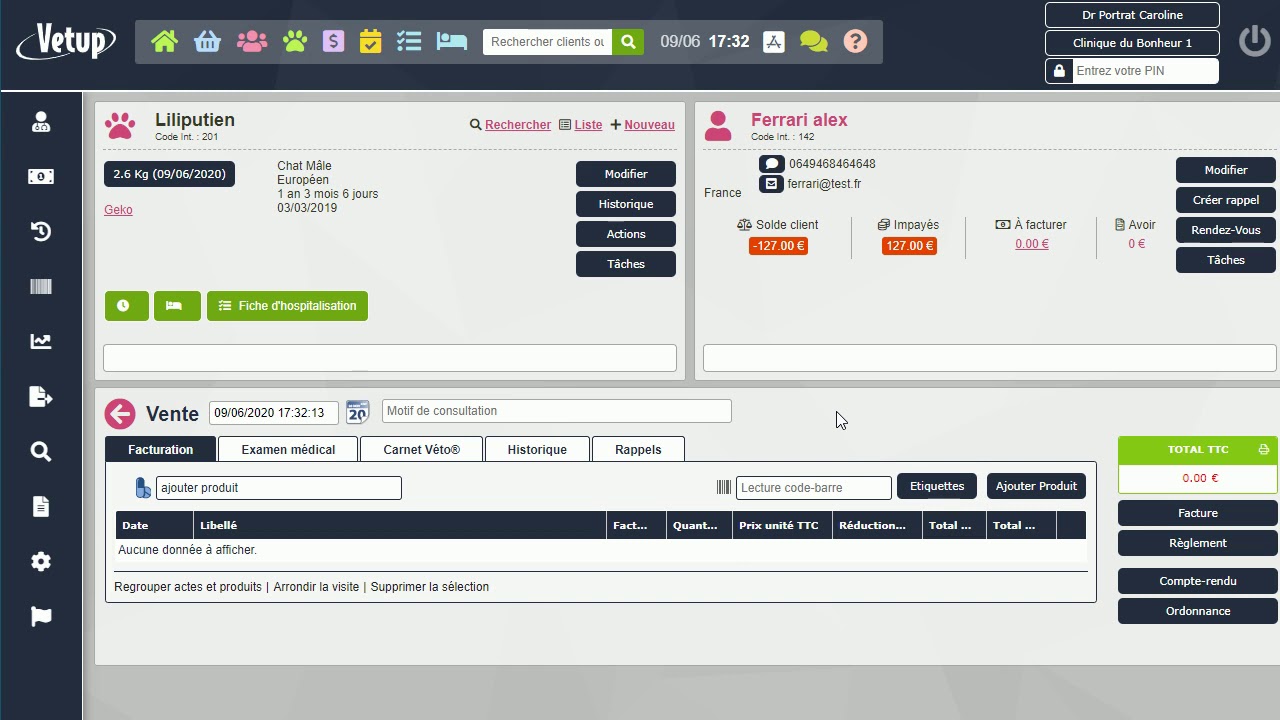Switch to the Examen médical tab
The image size is (1280, 720).
tap(287, 449)
